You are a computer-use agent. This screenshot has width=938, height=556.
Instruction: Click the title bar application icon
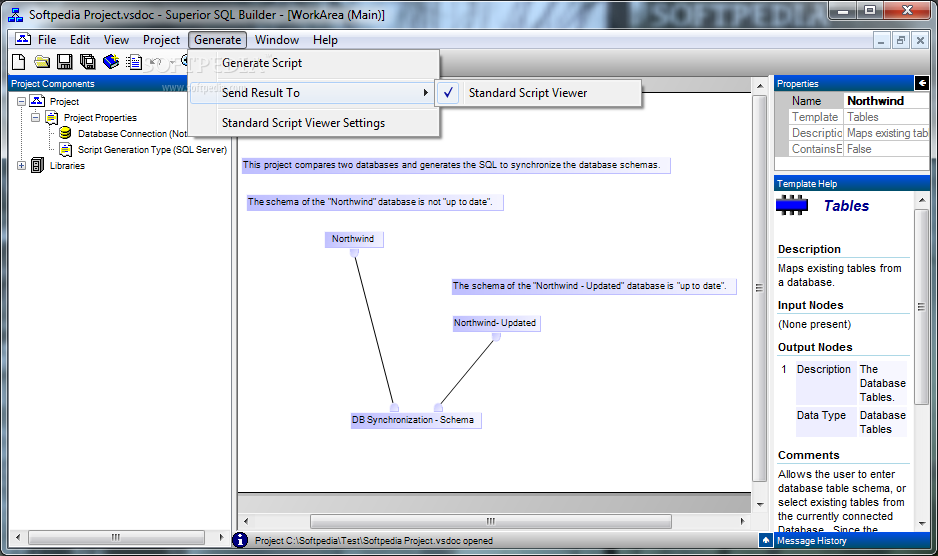point(16,14)
